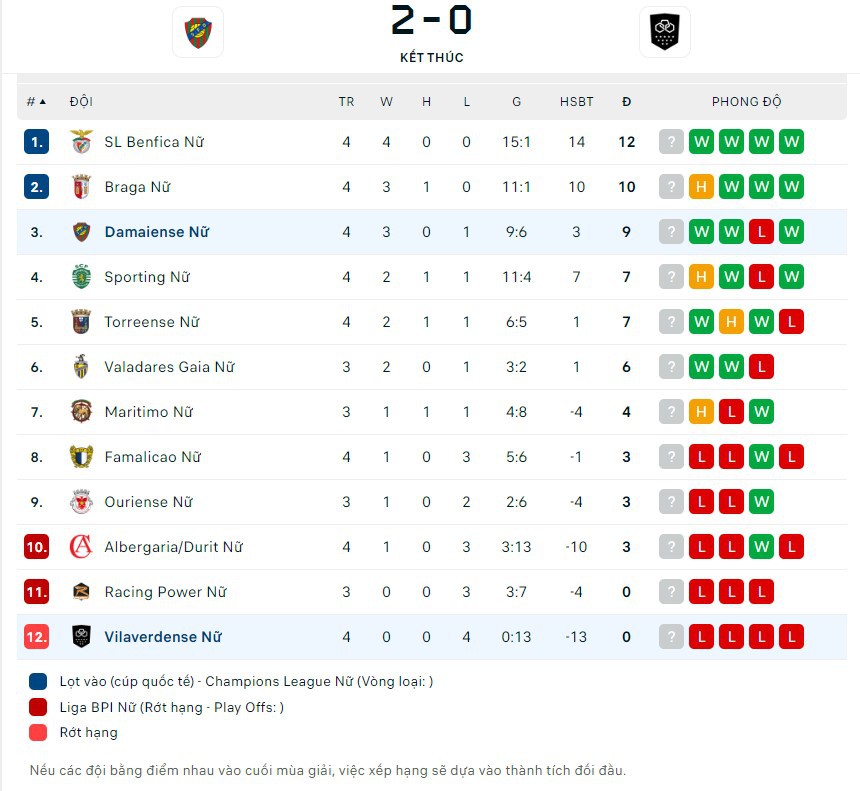Click the Braga Nữ club crest
The height and width of the screenshot is (791, 860).
tap(81, 187)
